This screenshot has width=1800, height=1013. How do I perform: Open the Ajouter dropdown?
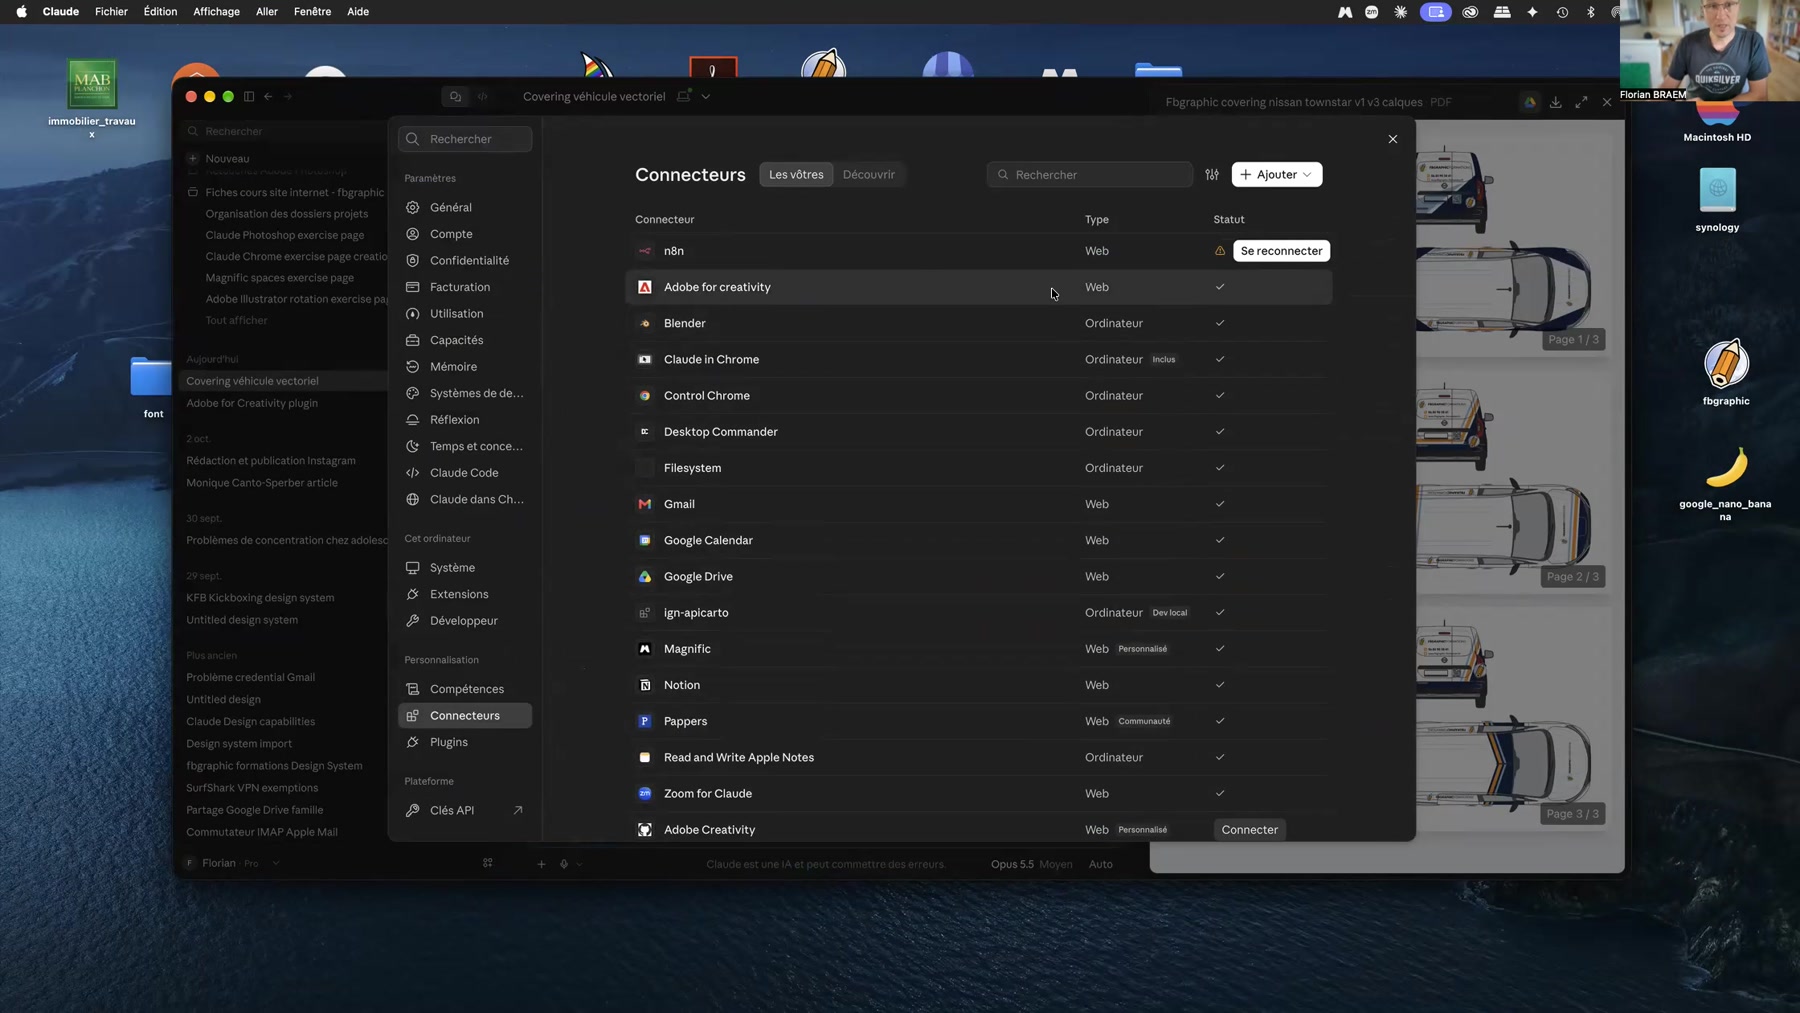1277,174
